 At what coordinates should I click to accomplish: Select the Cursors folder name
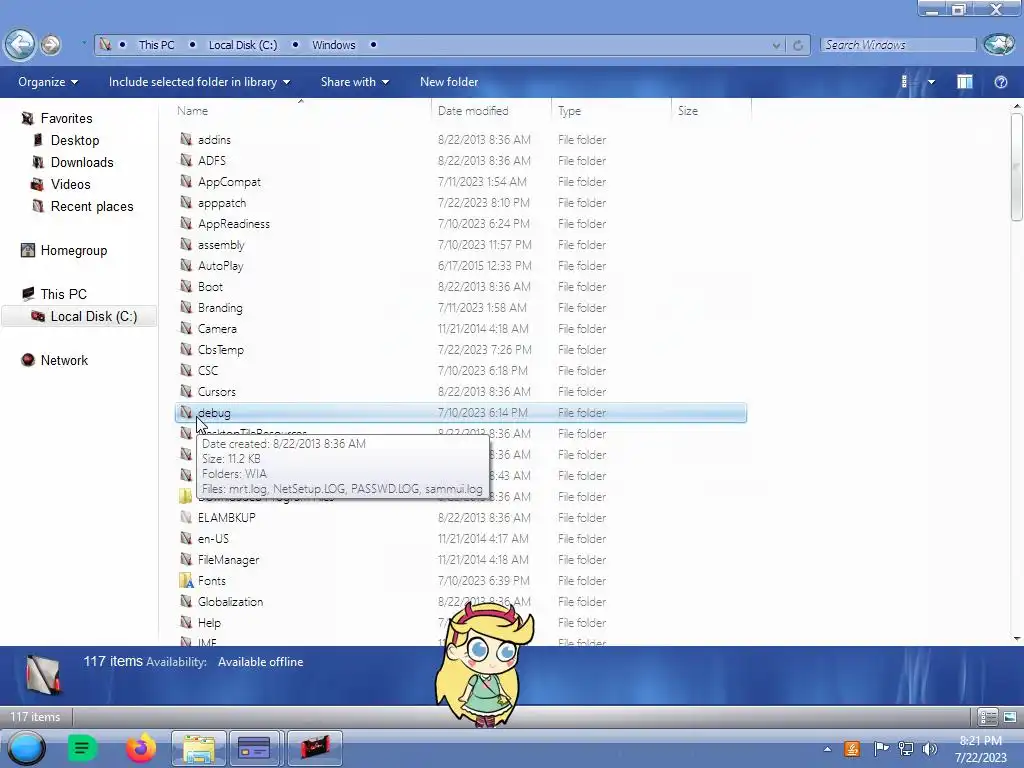(217, 391)
